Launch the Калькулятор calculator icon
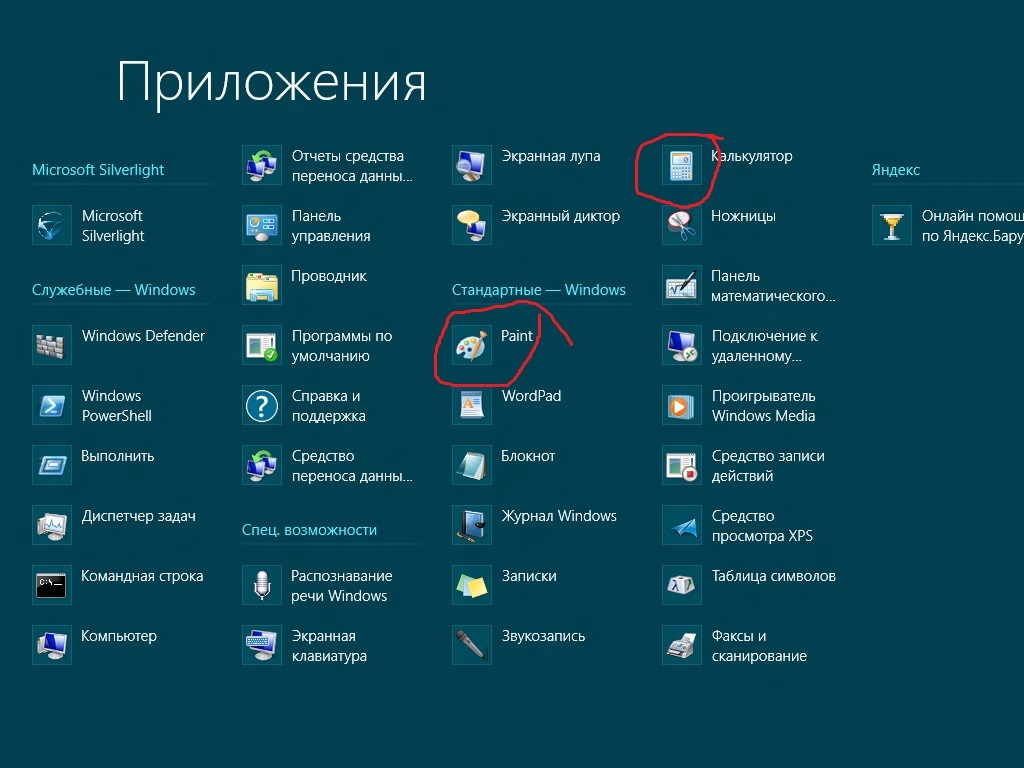This screenshot has width=1024, height=768. 682,165
